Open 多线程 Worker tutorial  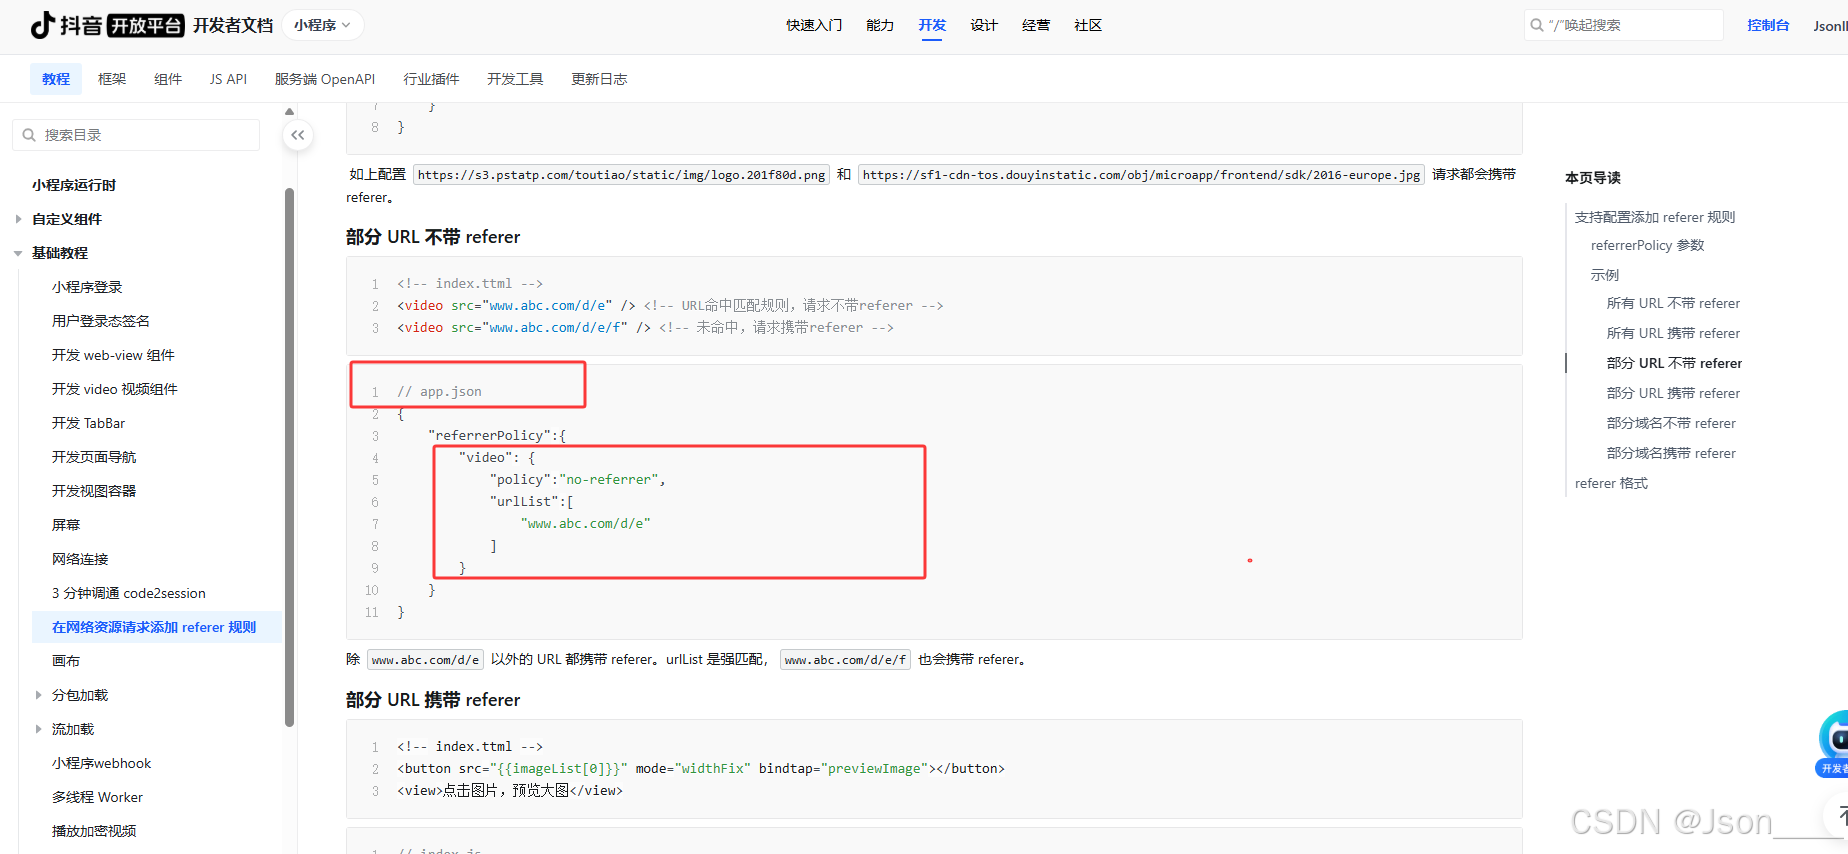click(x=97, y=797)
